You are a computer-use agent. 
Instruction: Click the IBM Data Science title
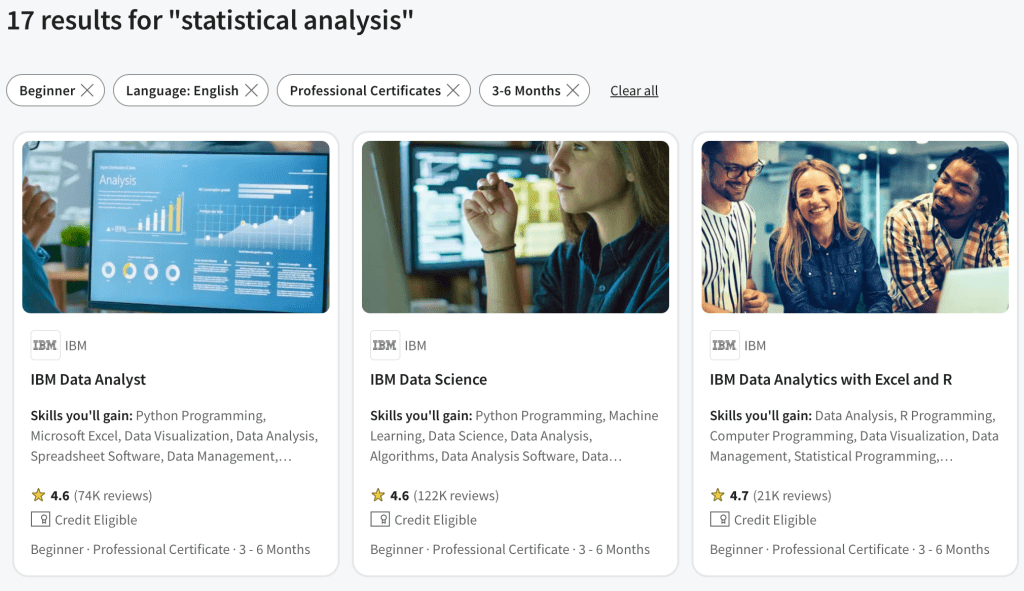[428, 380]
